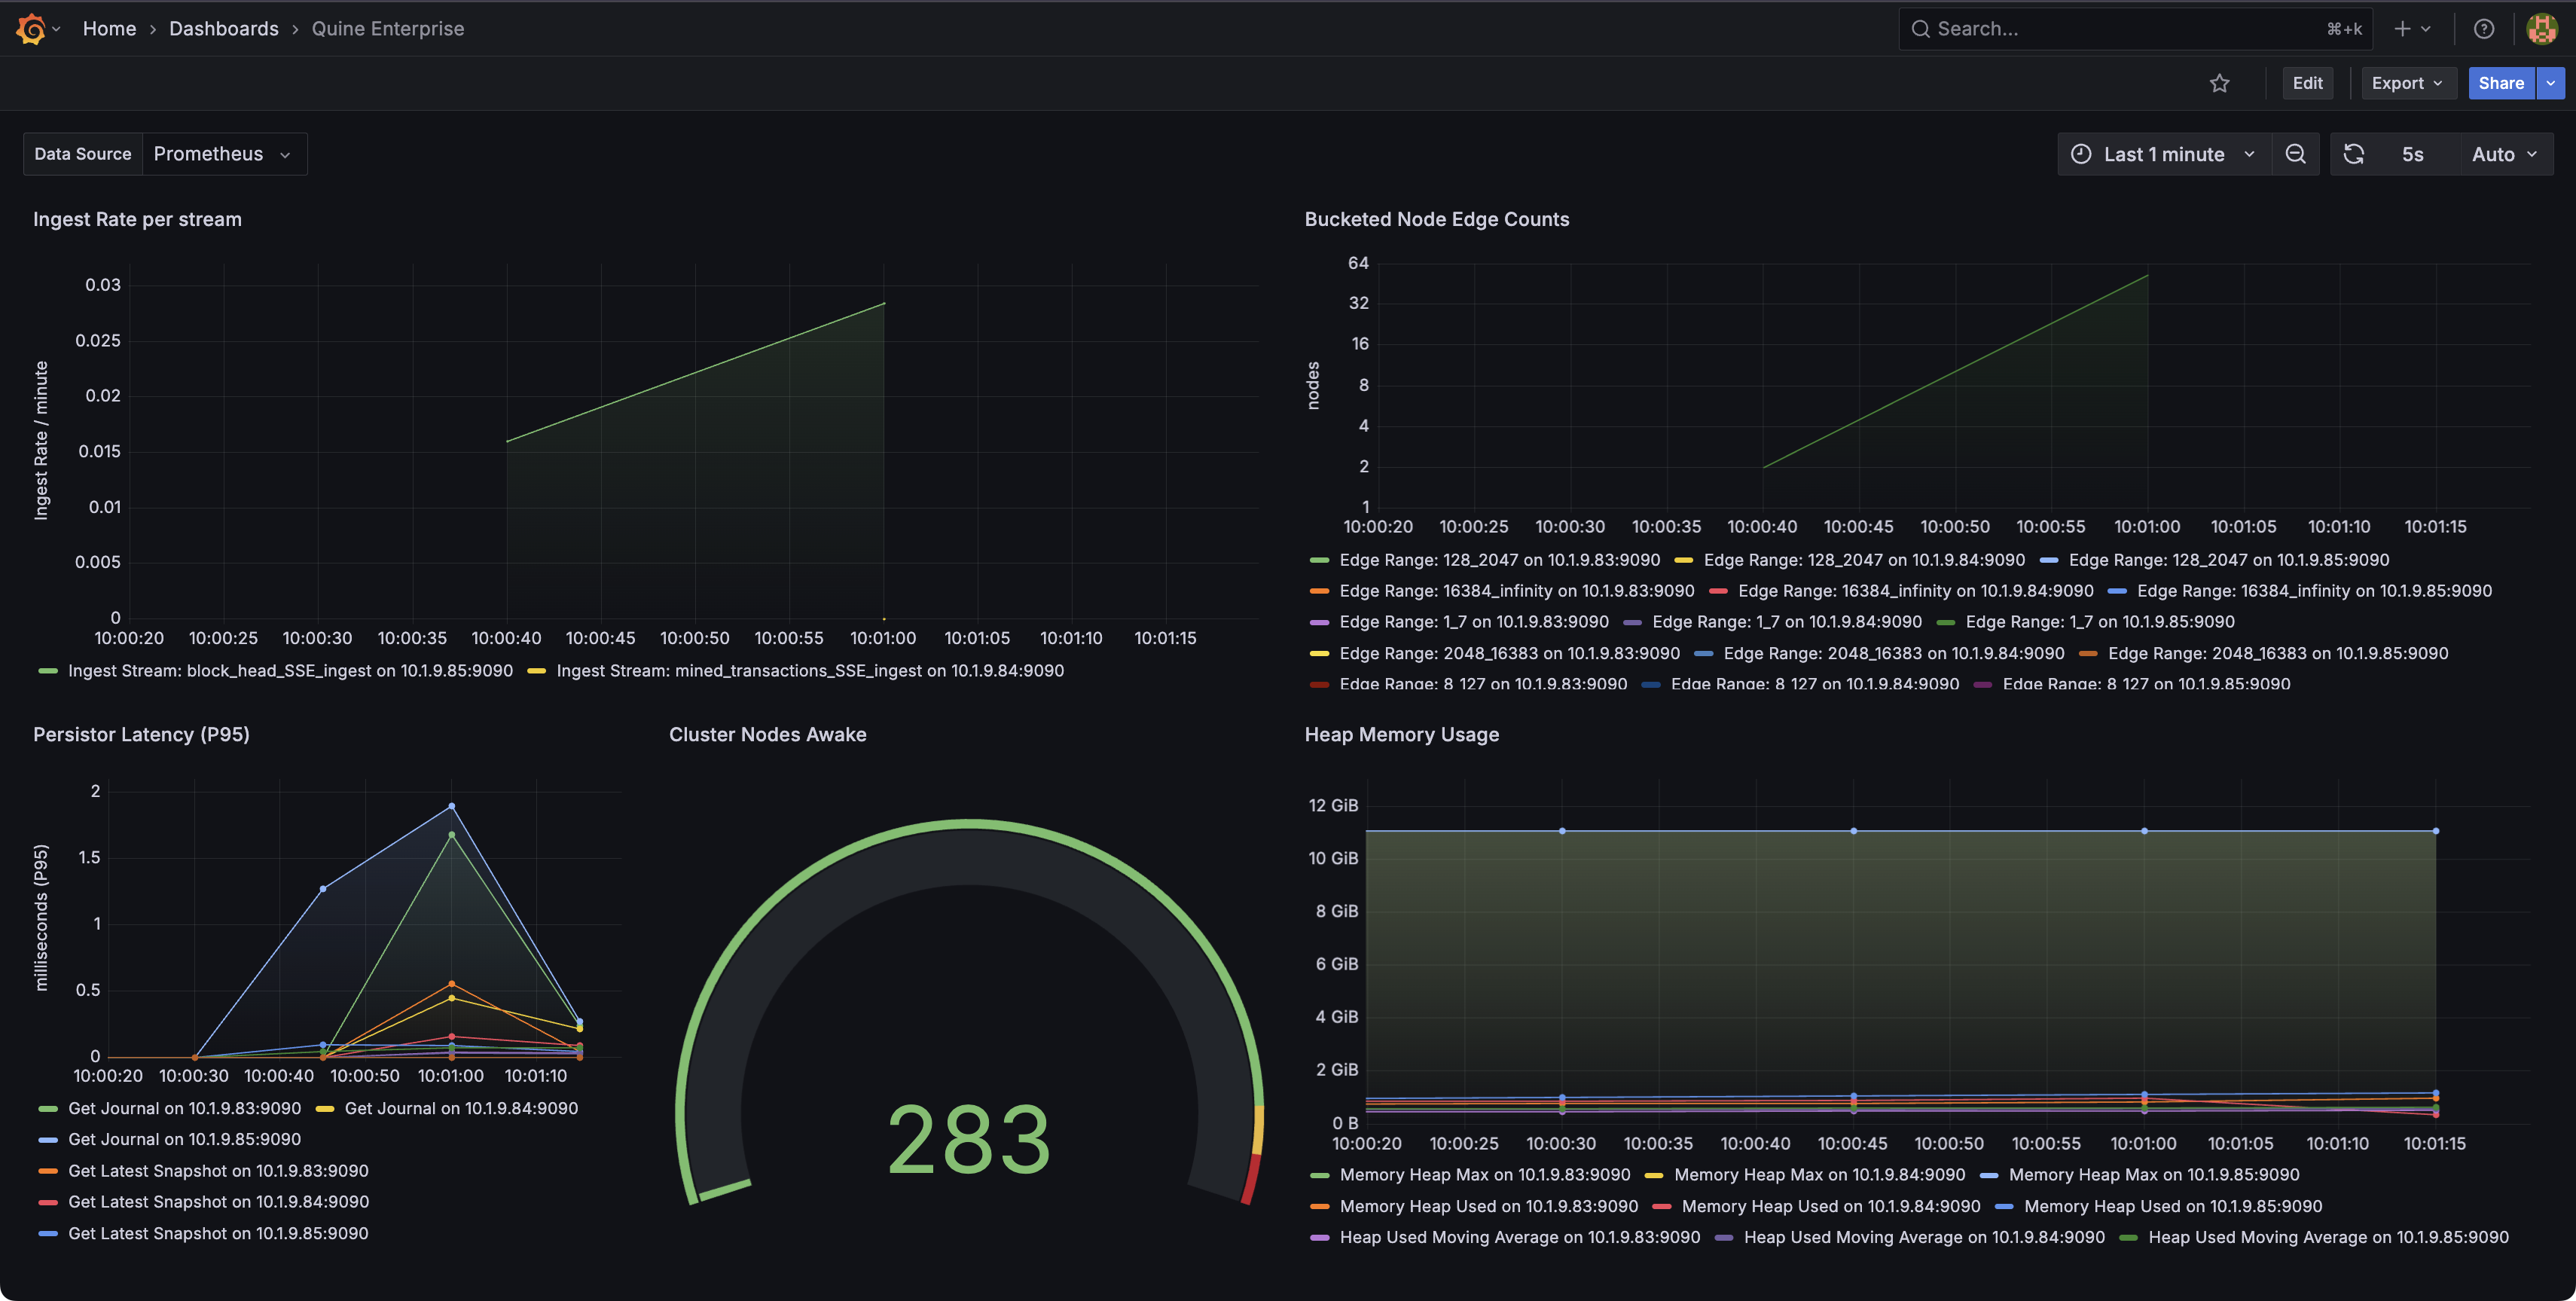Click the plus add-new icon

2402,29
